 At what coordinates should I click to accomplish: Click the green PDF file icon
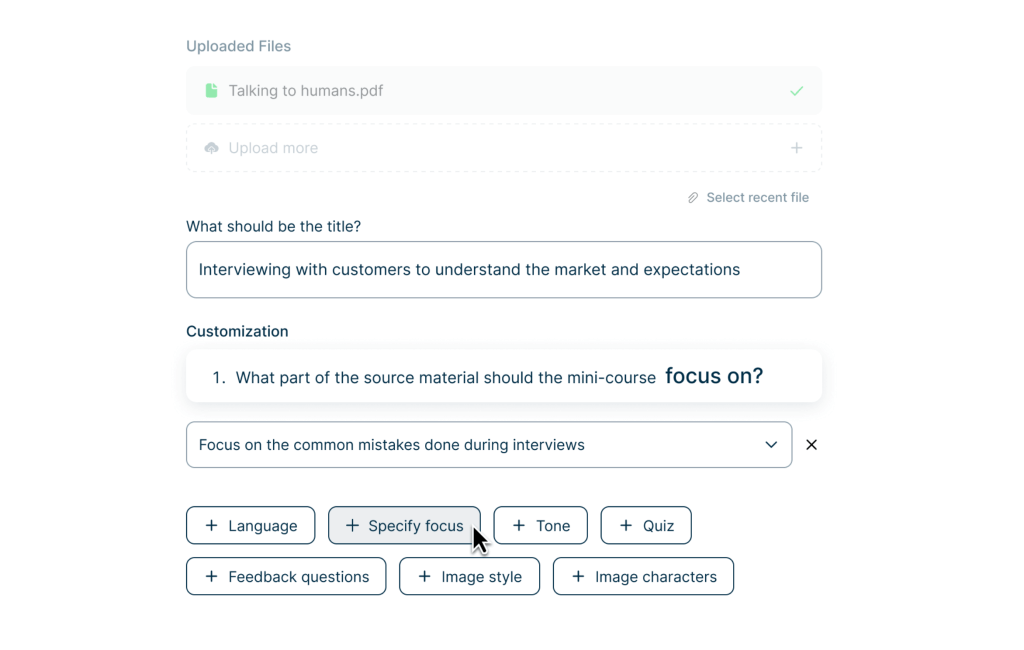(x=211, y=91)
